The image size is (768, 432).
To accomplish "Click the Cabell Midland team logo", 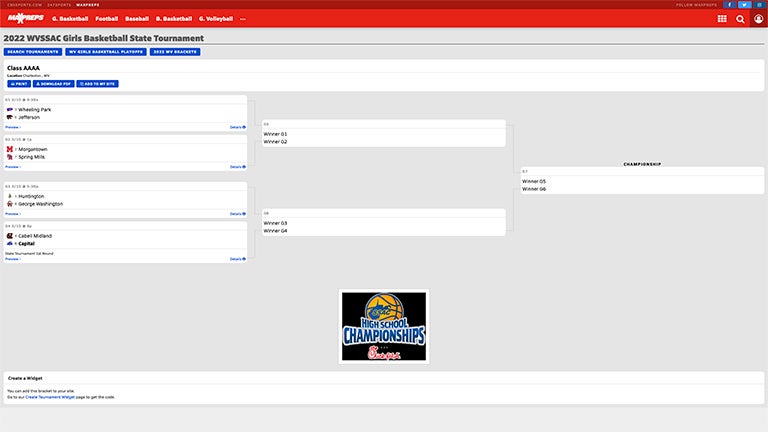I will coord(9,236).
